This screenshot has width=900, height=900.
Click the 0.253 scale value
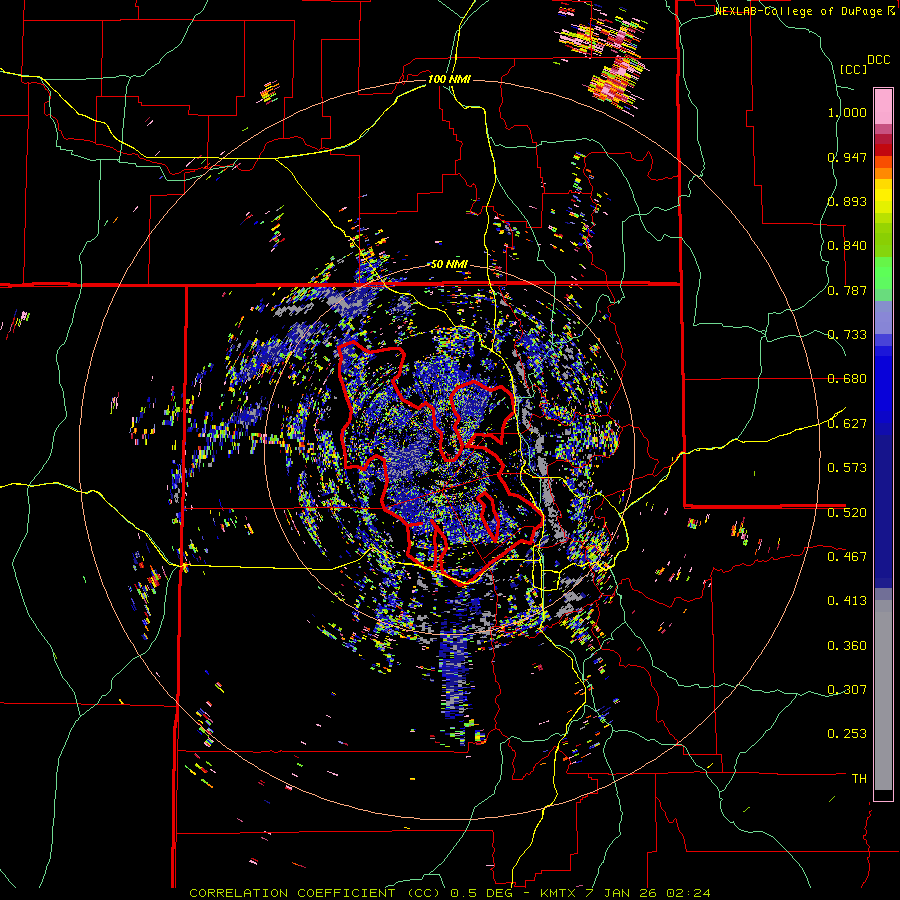847,734
